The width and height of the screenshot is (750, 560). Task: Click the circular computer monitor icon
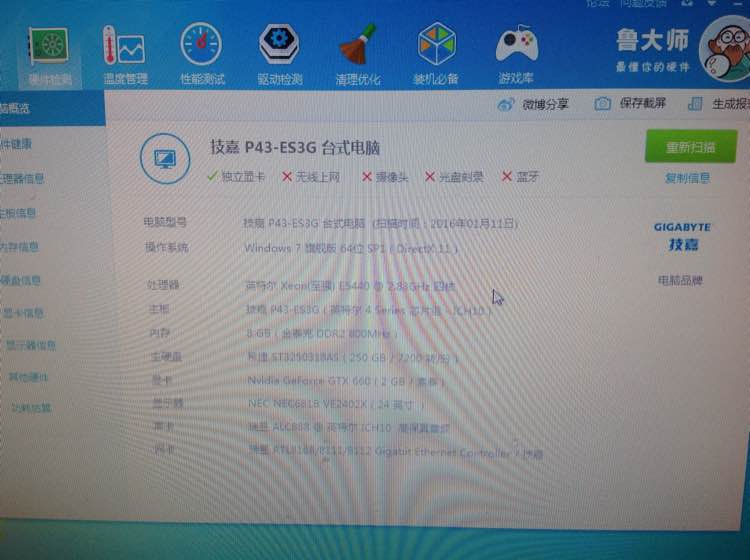pos(165,159)
